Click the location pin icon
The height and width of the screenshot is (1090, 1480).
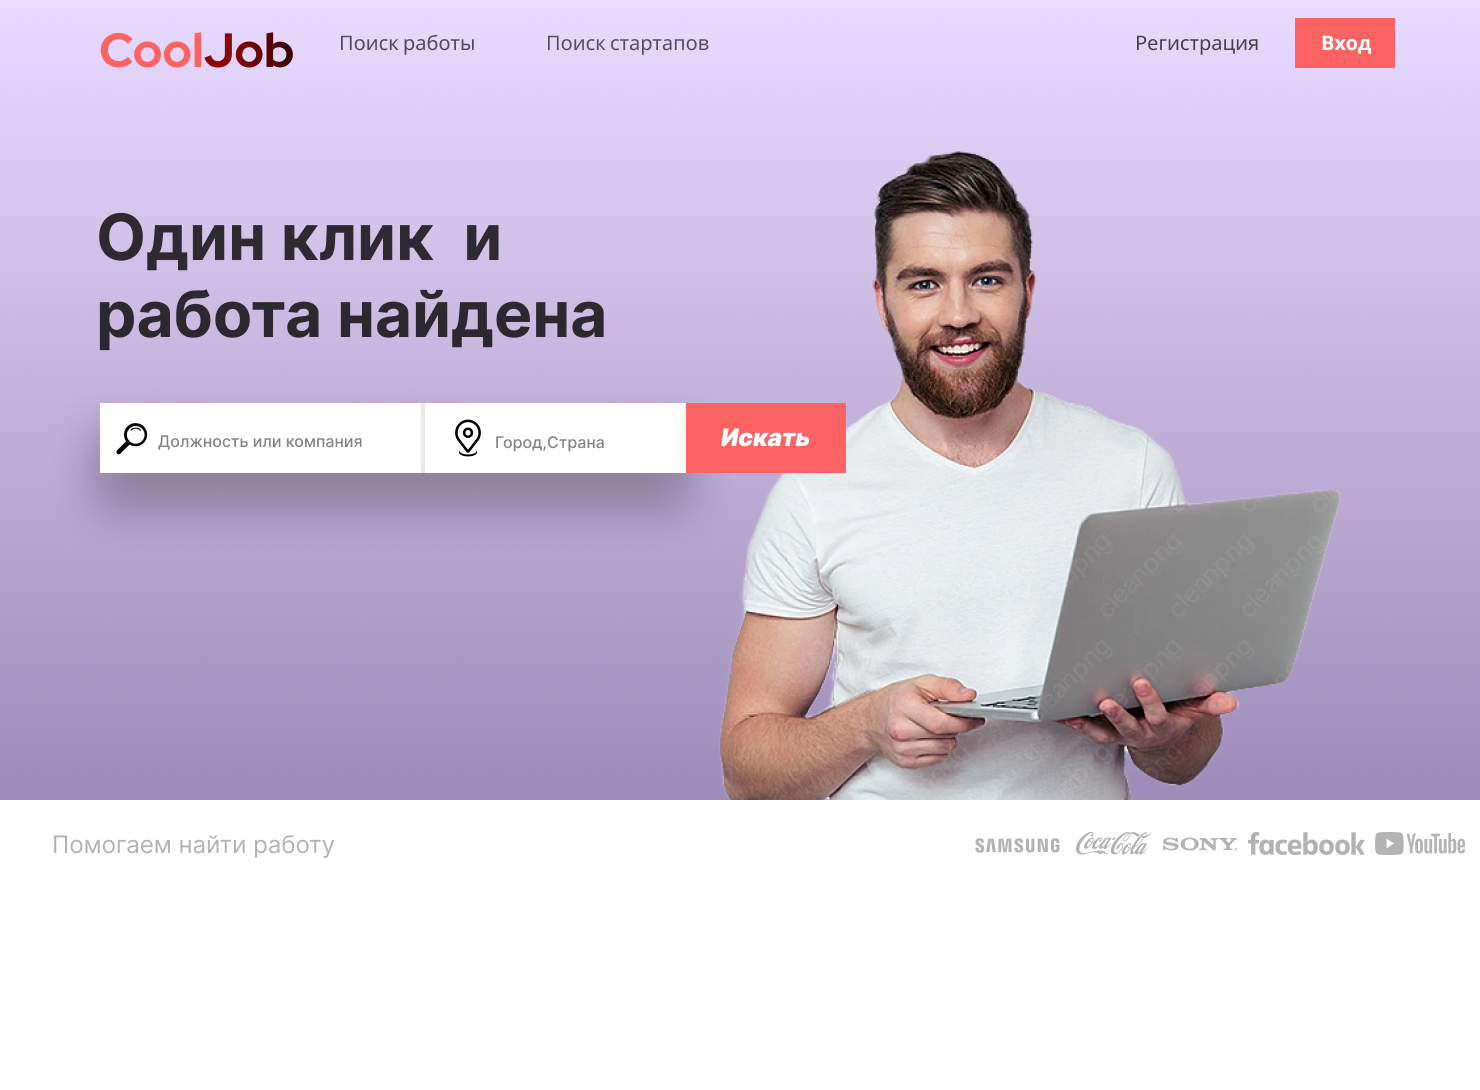[x=467, y=438]
